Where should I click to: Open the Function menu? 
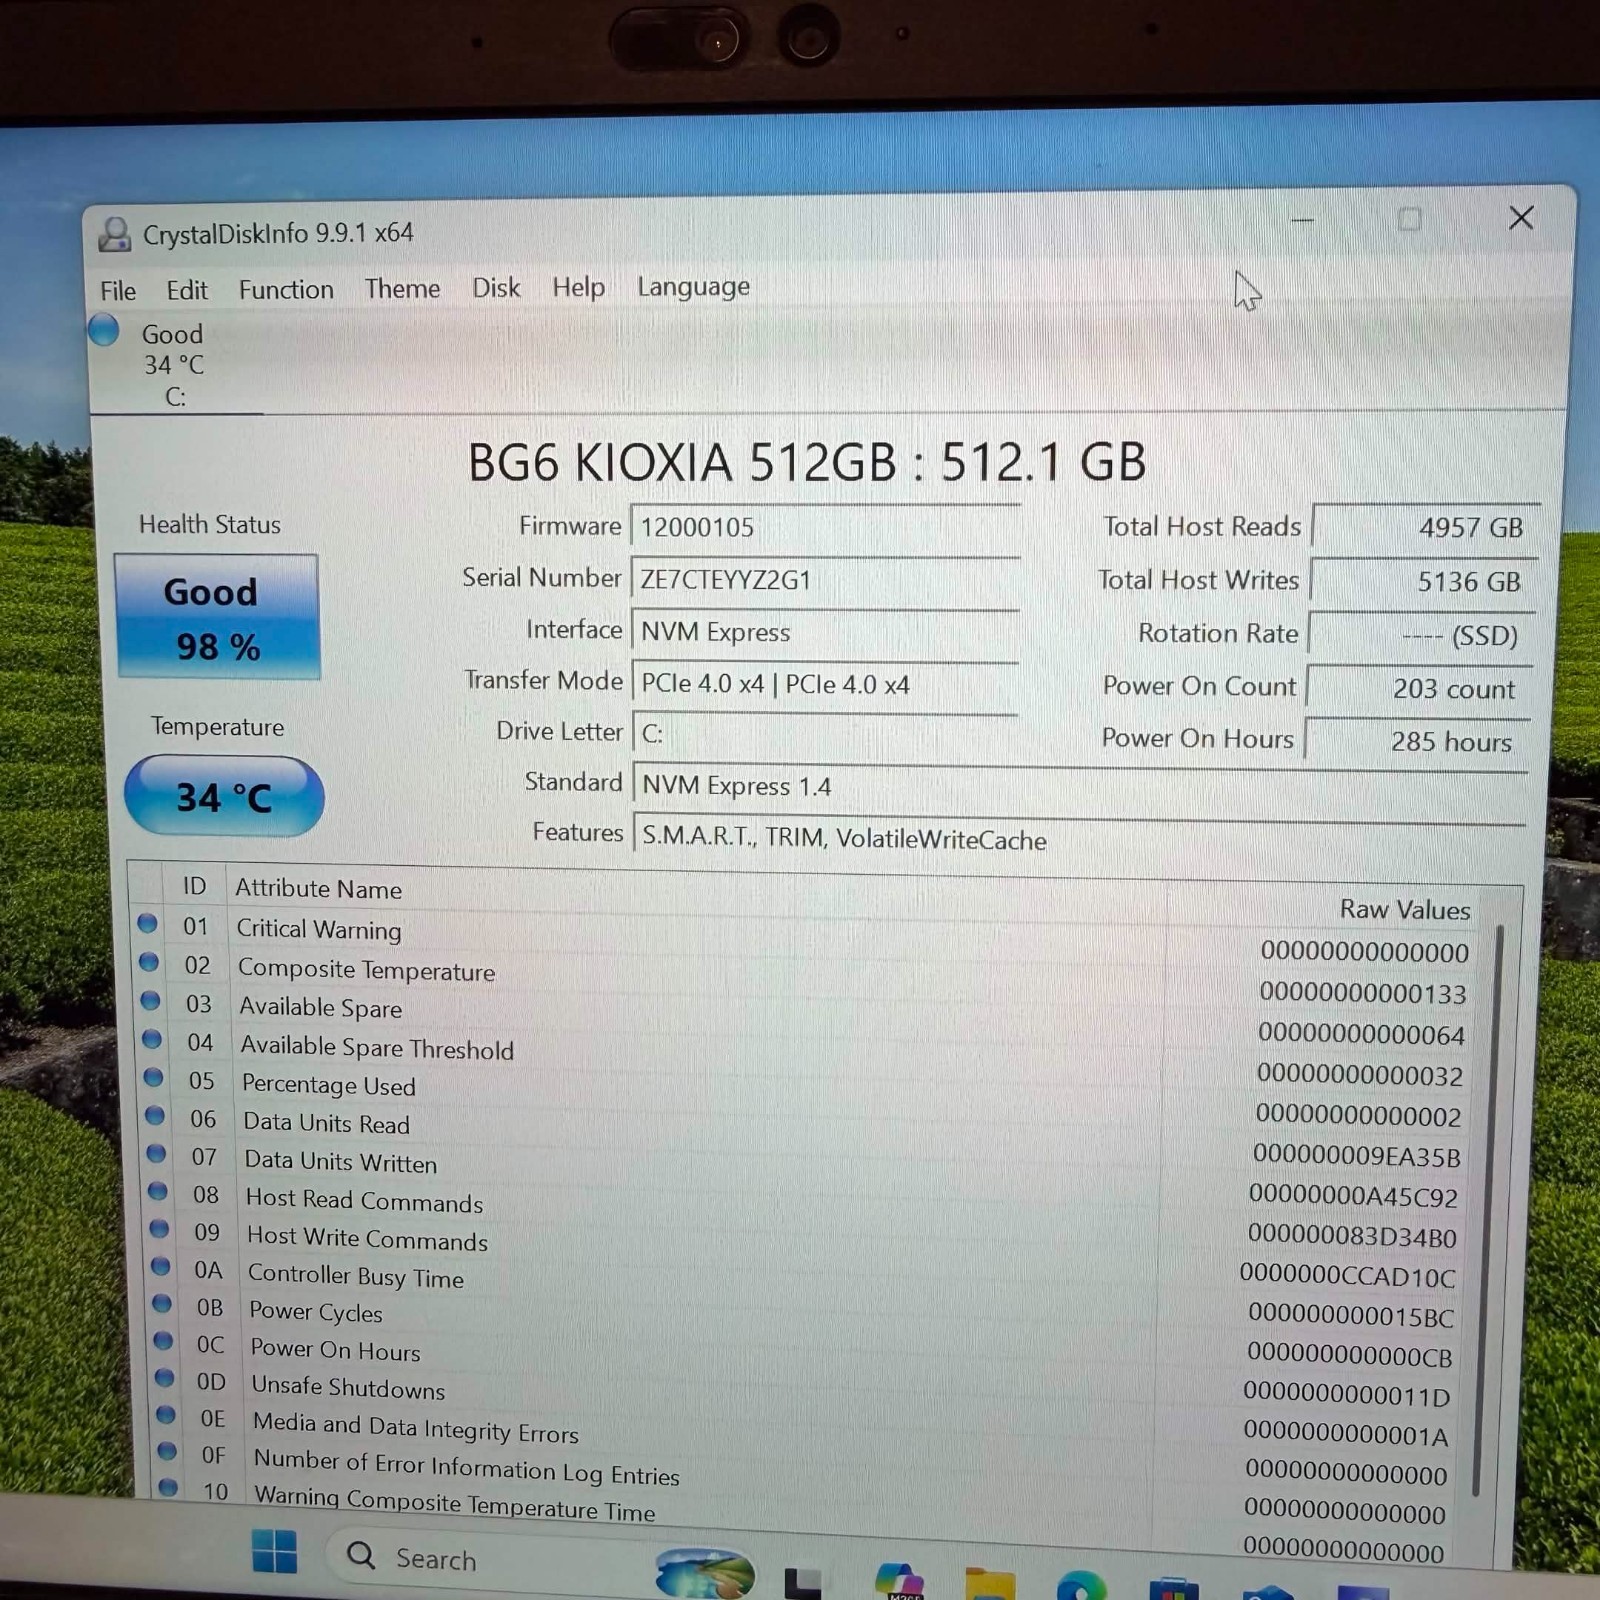[286, 289]
